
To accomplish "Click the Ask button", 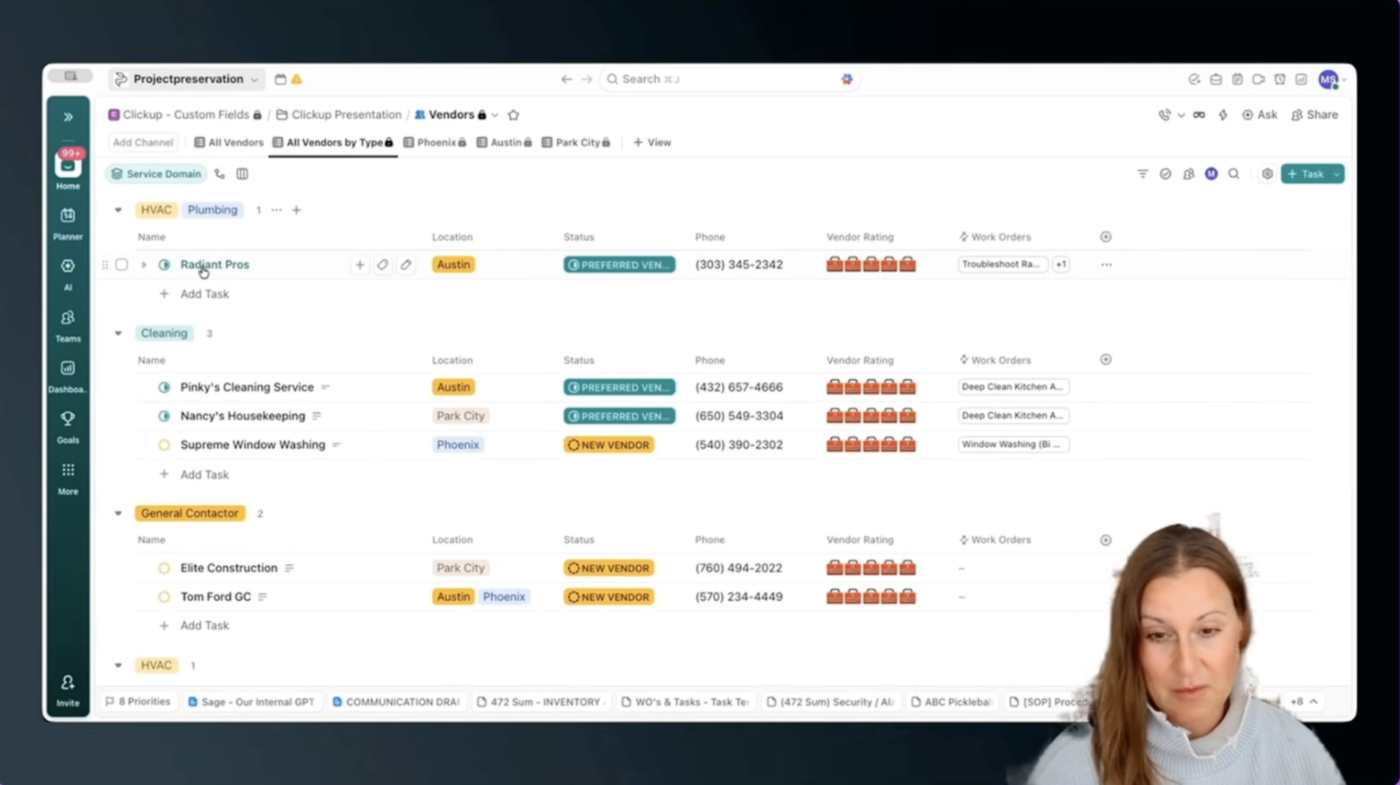I will tap(1259, 115).
